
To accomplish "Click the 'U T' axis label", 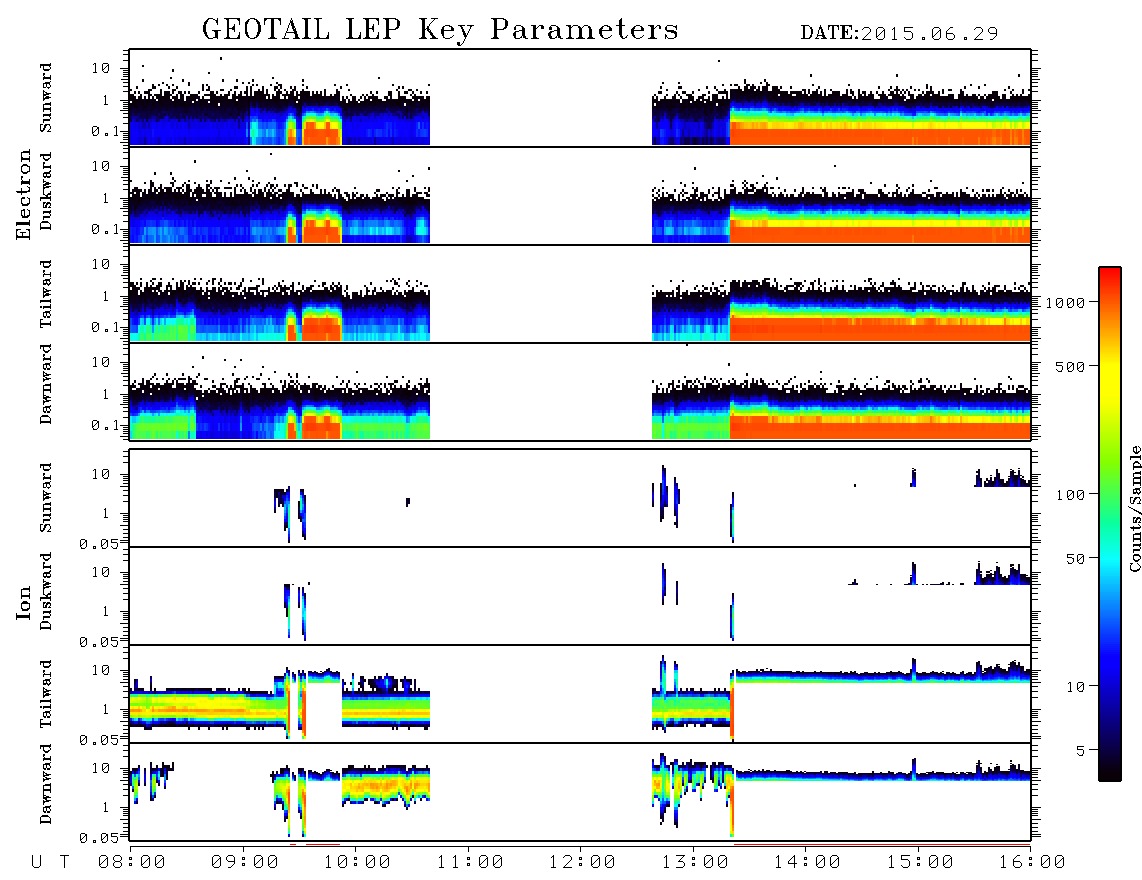I will [x=50, y=863].
